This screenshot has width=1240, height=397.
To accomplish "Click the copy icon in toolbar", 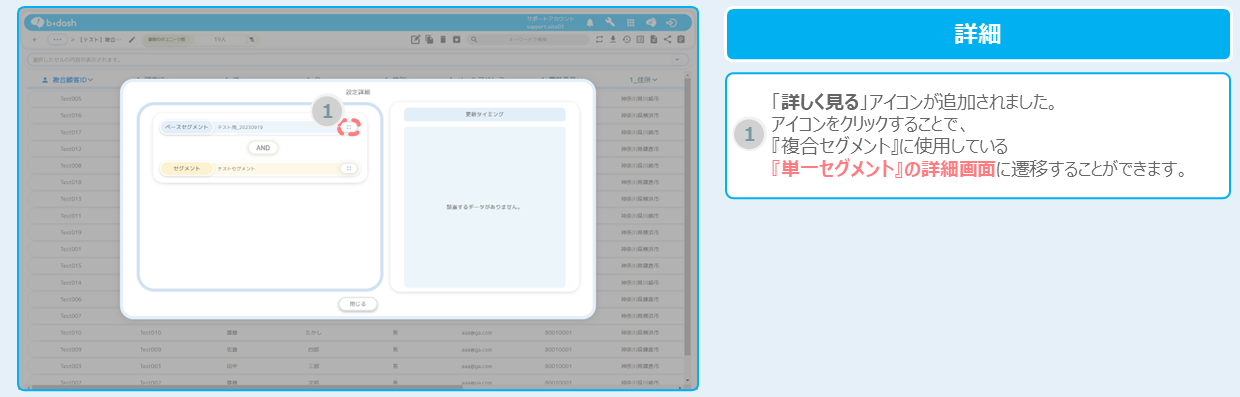I will click(x=429, y=39).
